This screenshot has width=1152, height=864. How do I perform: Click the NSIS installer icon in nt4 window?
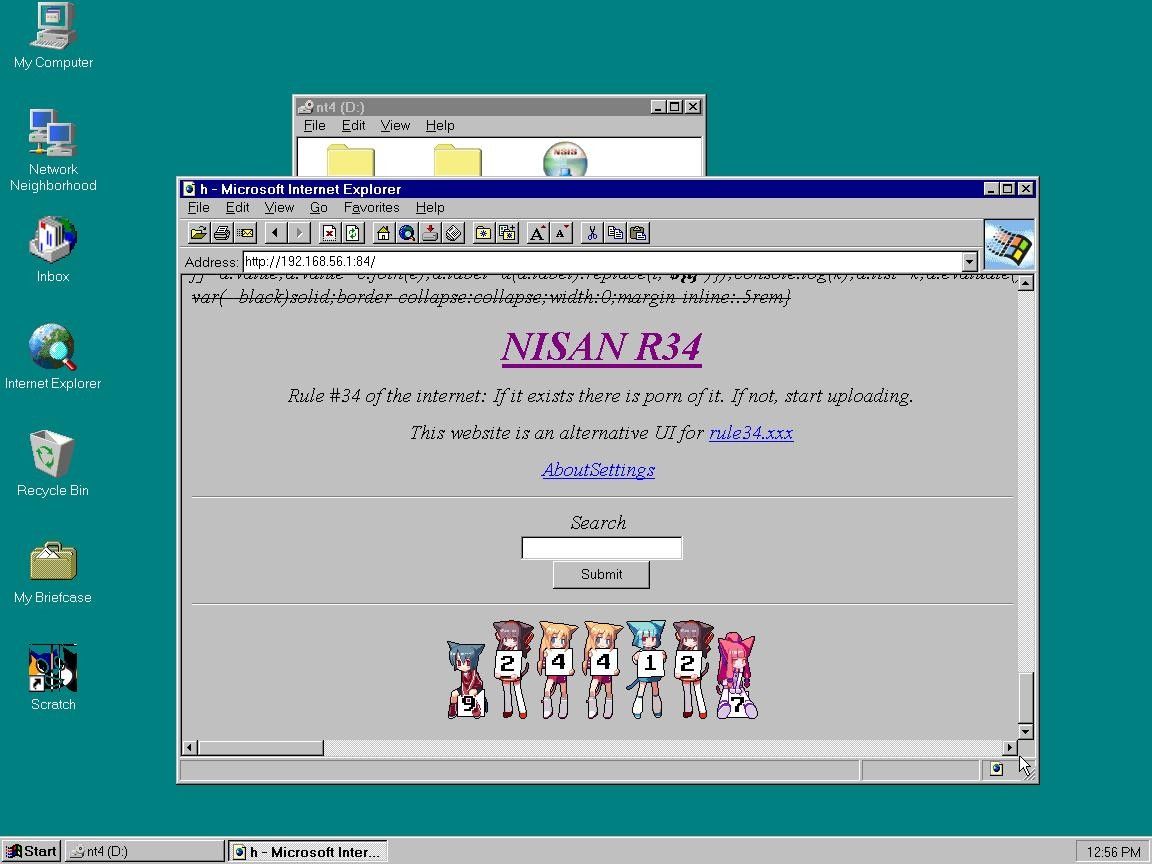coord(565,159)
